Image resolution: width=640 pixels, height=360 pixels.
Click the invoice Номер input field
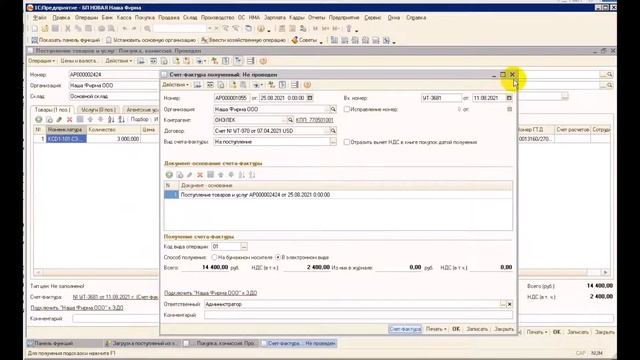[x=231, y=98]
